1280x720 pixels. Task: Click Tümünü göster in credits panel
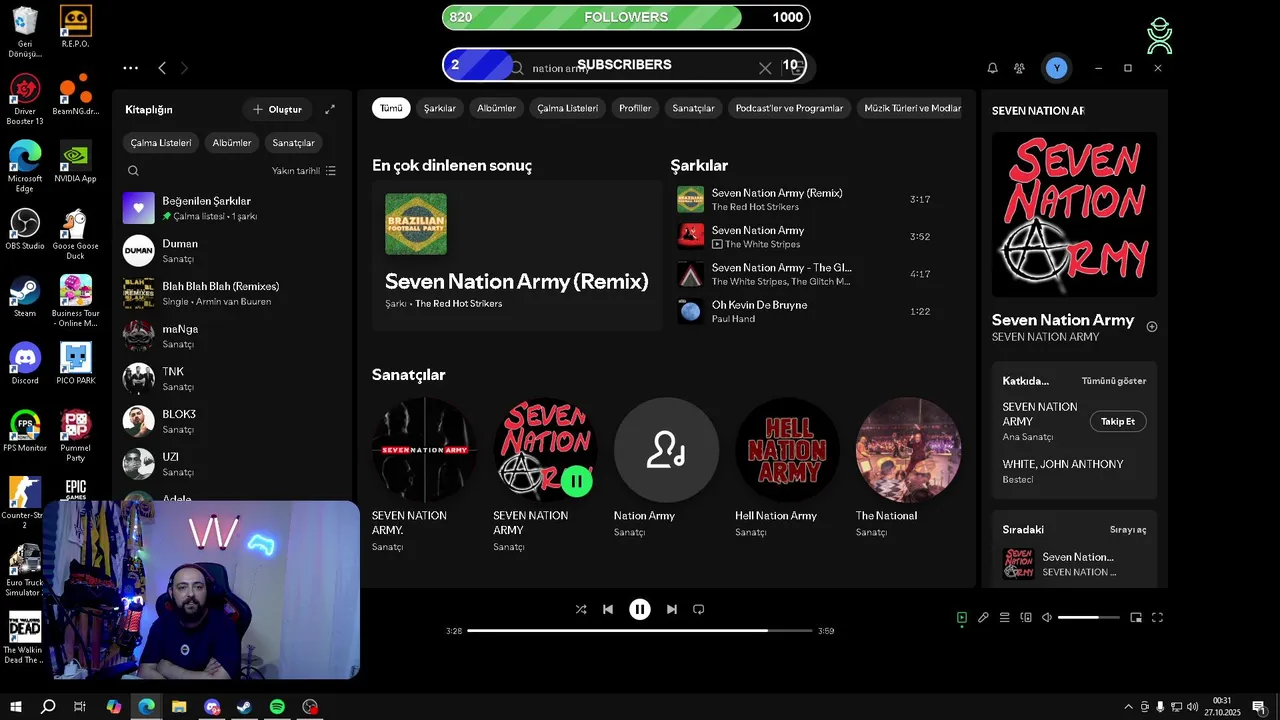coord(1114,381)
